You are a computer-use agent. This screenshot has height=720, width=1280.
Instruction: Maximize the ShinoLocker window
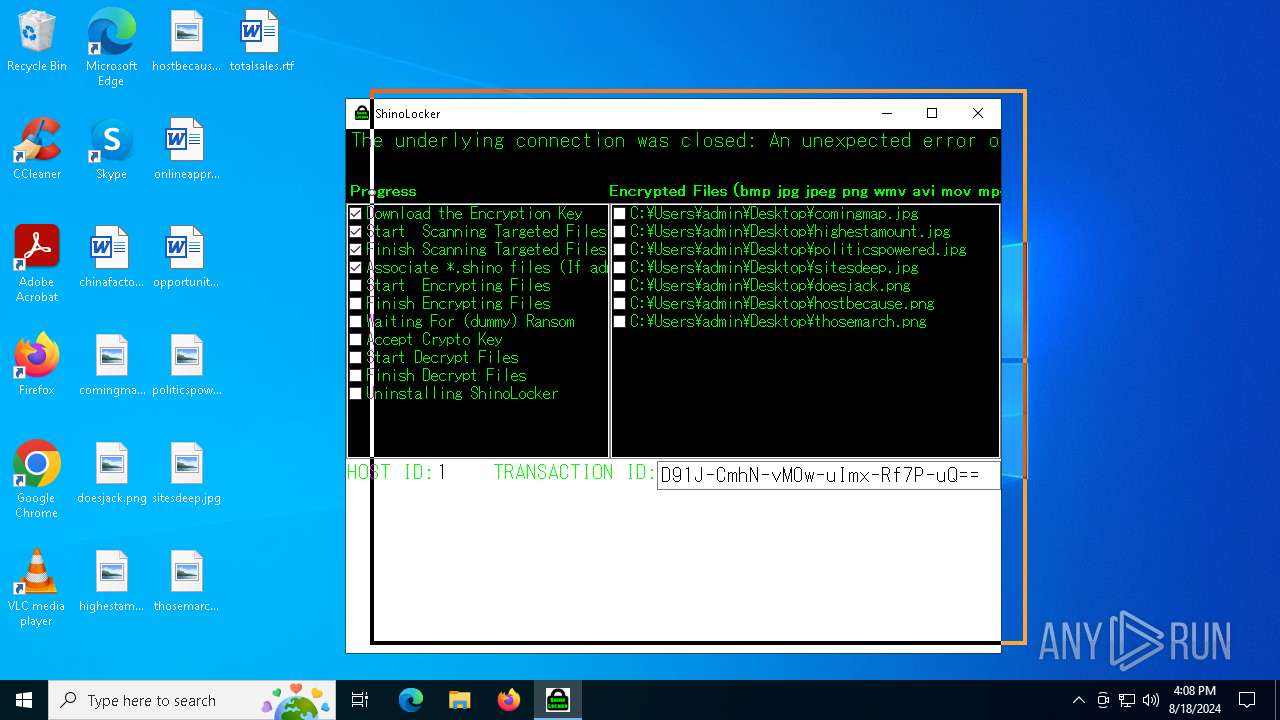(932, 113)
